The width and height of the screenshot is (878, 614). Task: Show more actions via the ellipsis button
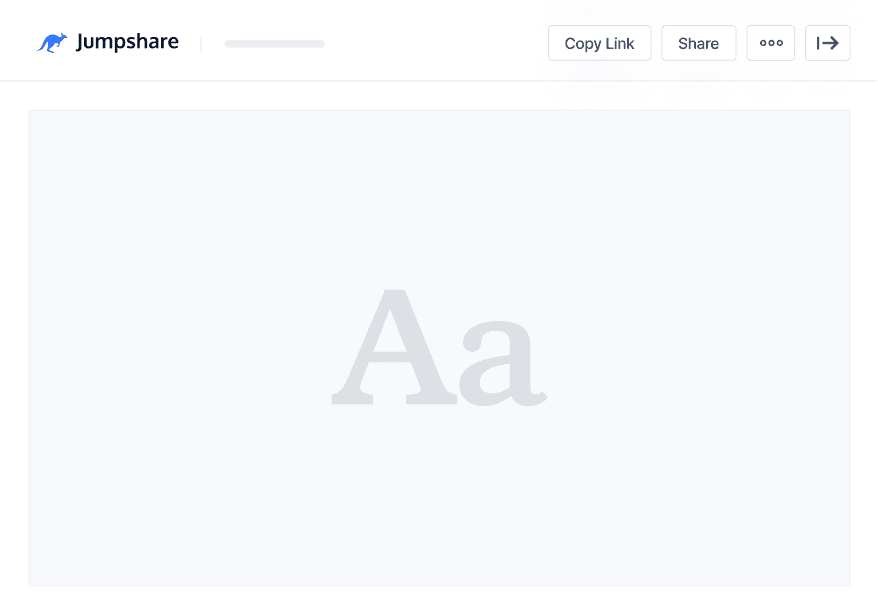770,43
